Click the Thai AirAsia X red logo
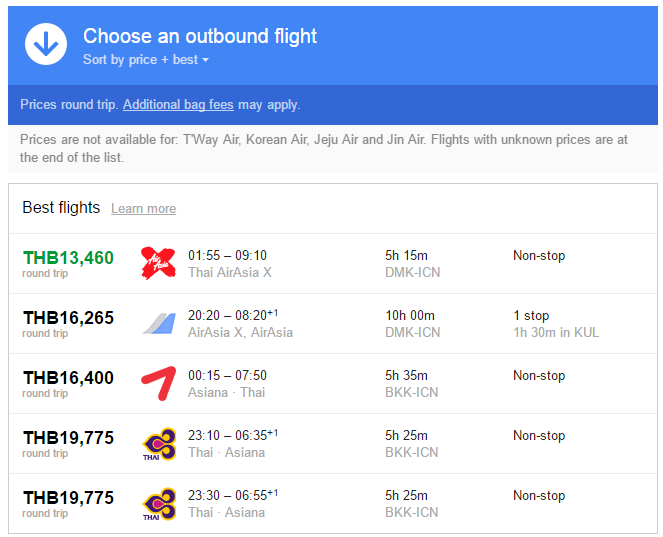The height and width of the screenshot is (537, 663). point(158,263)
